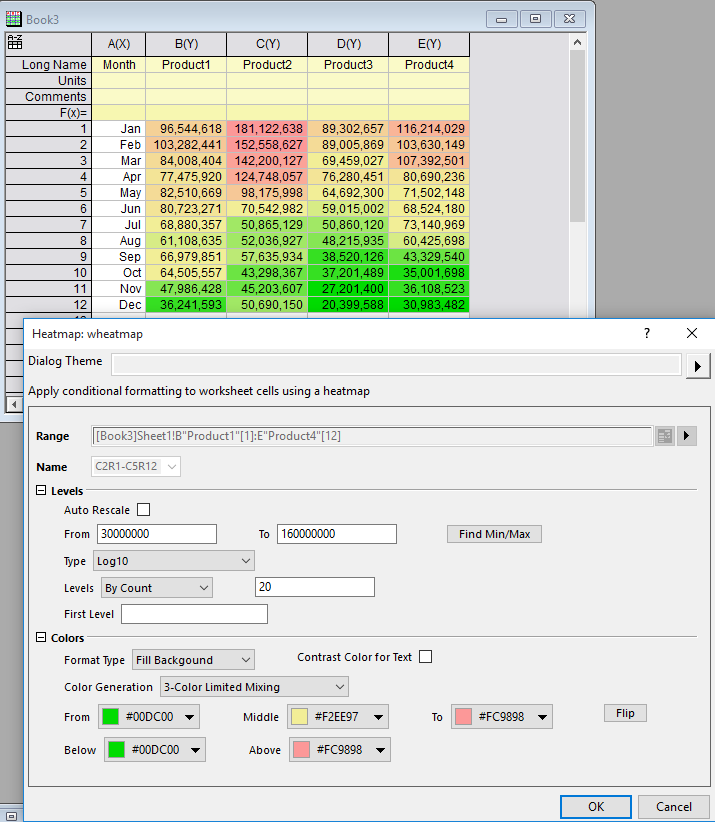Click cell 181,122,638 in Product2 column
Viewport: 715px width, 822px height.
(x=267, y=128)
